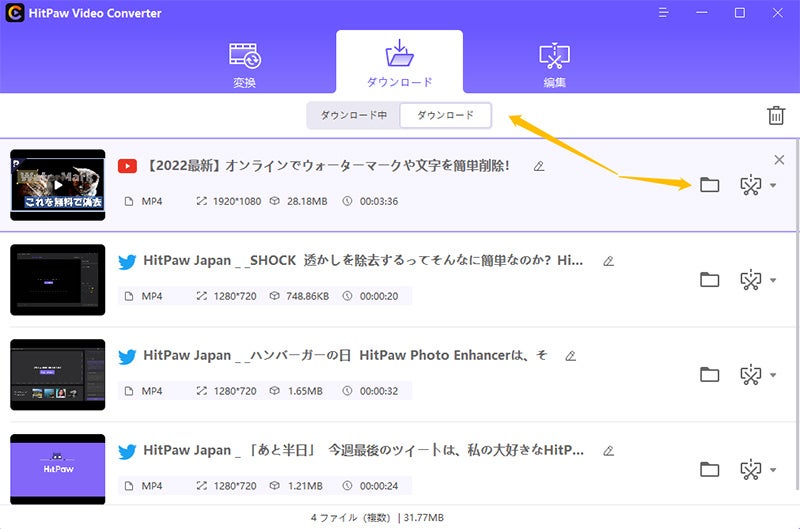Open folder for the SHOCK tweet video
The height and width of the screenshot is (529, 800).
709,280
